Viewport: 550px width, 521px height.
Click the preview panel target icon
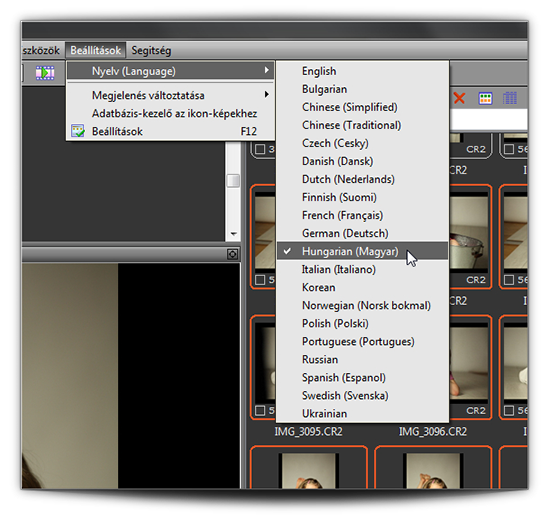pyautogui.click(x=232, y=254)
